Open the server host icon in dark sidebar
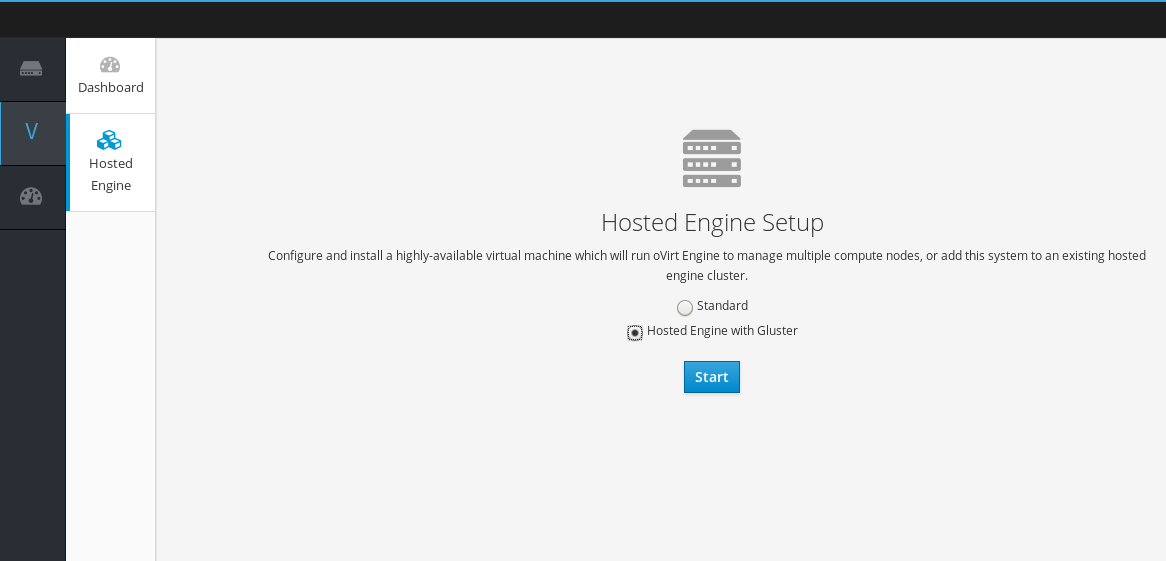The image size is (1166, 561). 31,69
